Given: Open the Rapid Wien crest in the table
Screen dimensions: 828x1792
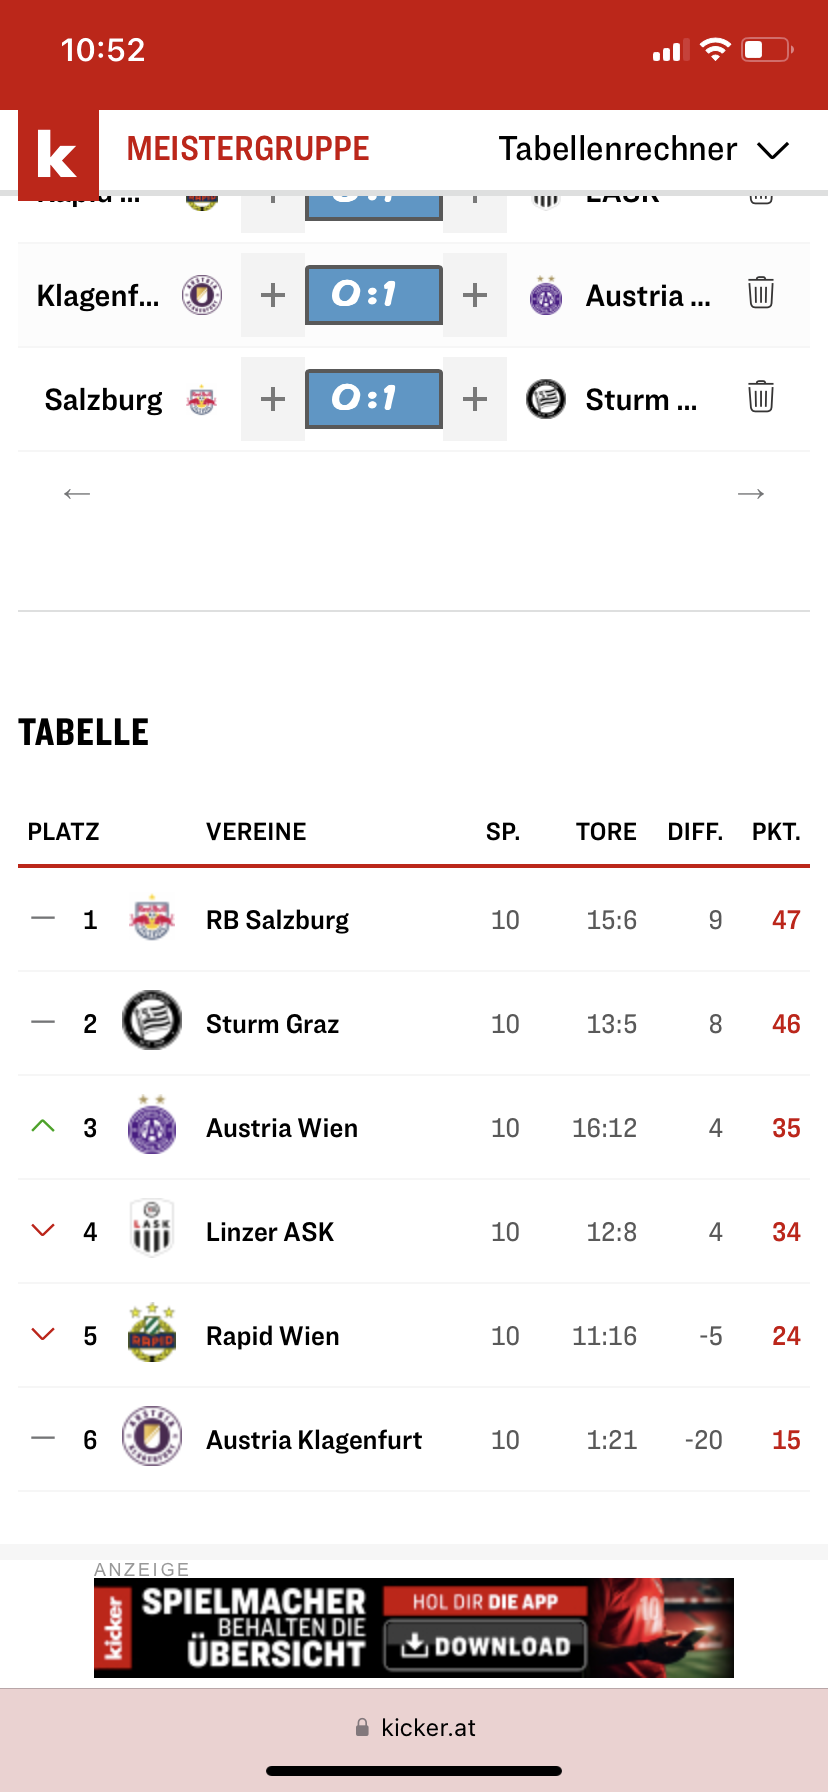Looking at the screenshot, I should coord(152,1333).
